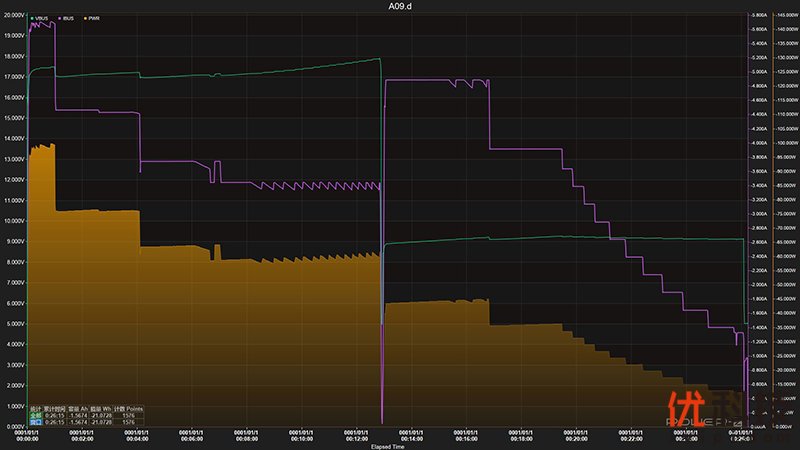Click the 00:06:00 time axis marker
This screenshot has height=450, width=800.
(x=190, y=437)
